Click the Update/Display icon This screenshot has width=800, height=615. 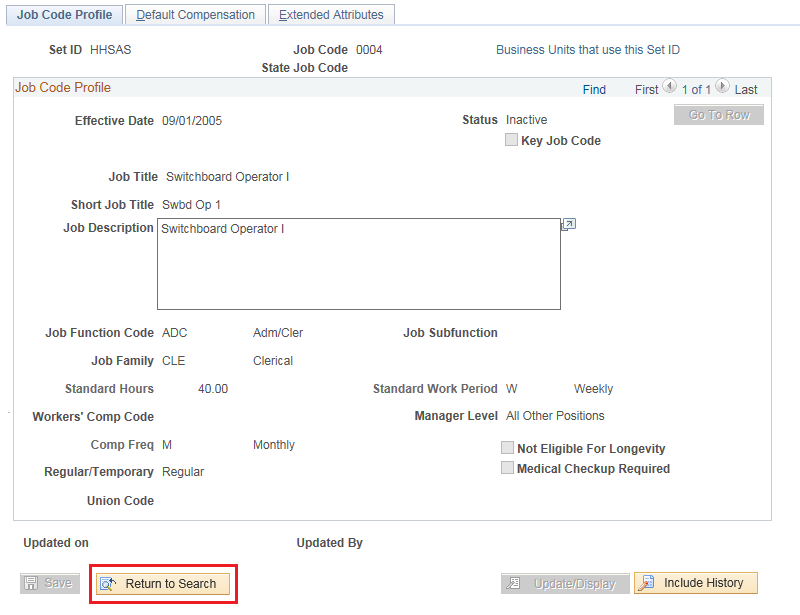pyautogui.click(x=515, y=584)
